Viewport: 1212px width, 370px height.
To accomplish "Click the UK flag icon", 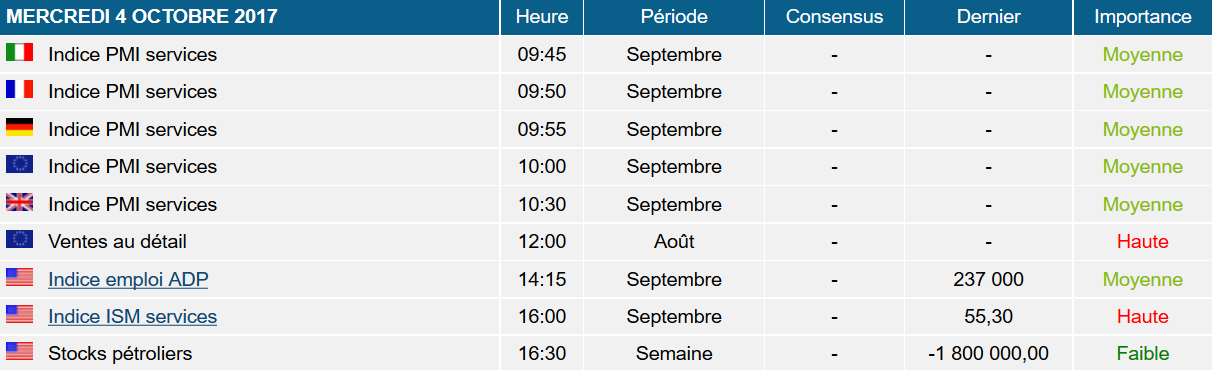I will click(x=20, y=202).
